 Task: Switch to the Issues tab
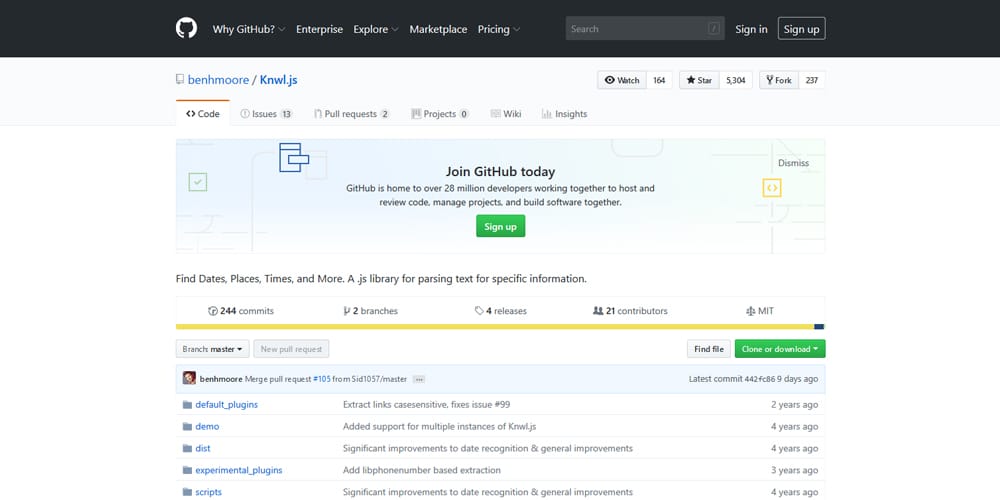click(267, 114)
